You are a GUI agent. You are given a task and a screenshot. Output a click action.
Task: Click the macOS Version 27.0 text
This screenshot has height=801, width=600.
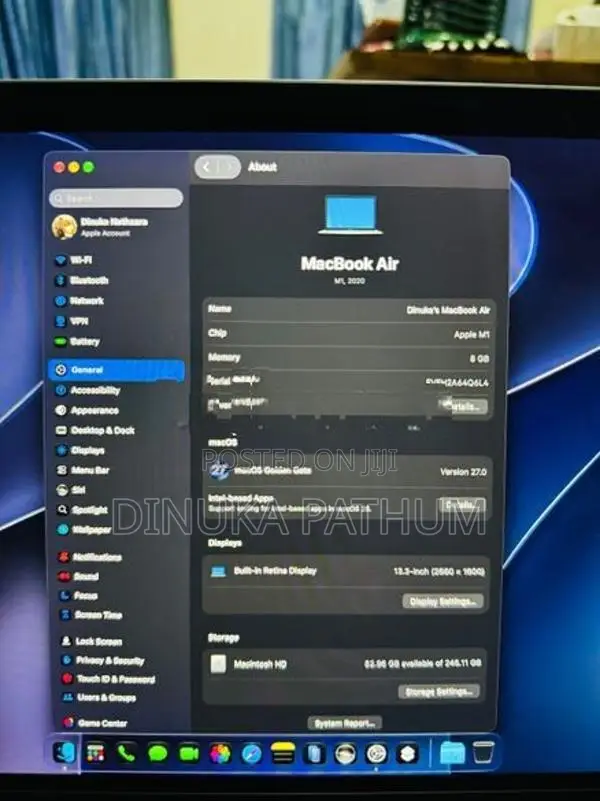[x=463, y=472]
